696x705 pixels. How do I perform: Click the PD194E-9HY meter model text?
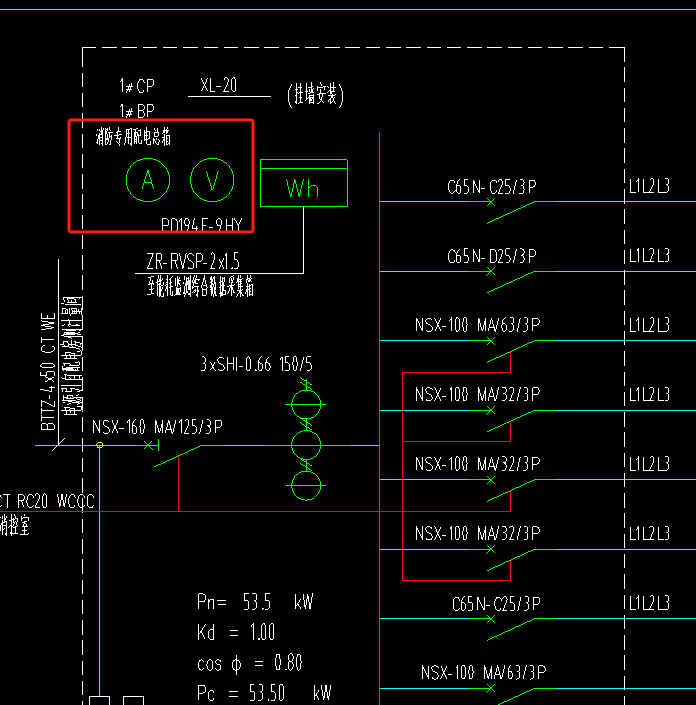tap(201, 224)
